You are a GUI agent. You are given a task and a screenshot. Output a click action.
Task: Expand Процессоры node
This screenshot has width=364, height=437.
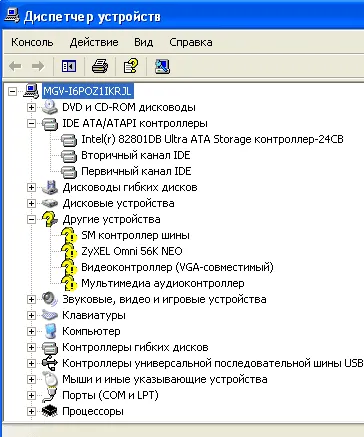[x=31, y=411]
